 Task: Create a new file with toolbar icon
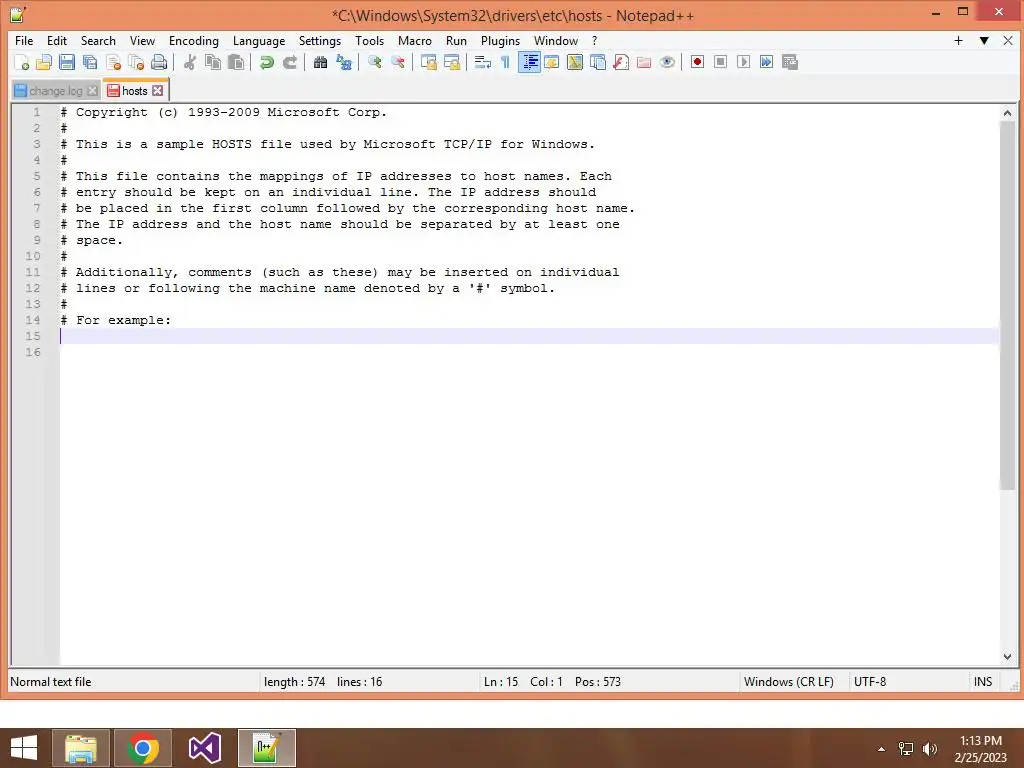[22, 62]
